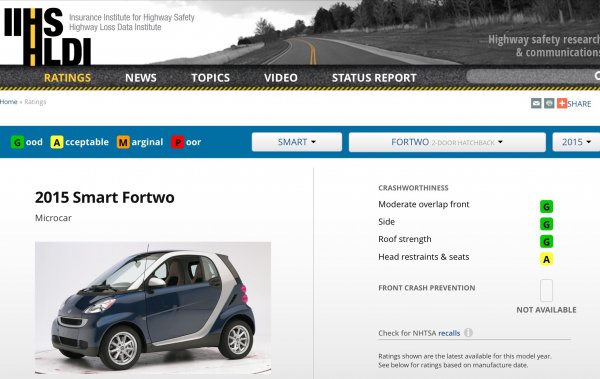The width and height of the screenshot is (600, 379).
Task: Click the Head restraints A rating badge
Action: (x=546, y=259)
